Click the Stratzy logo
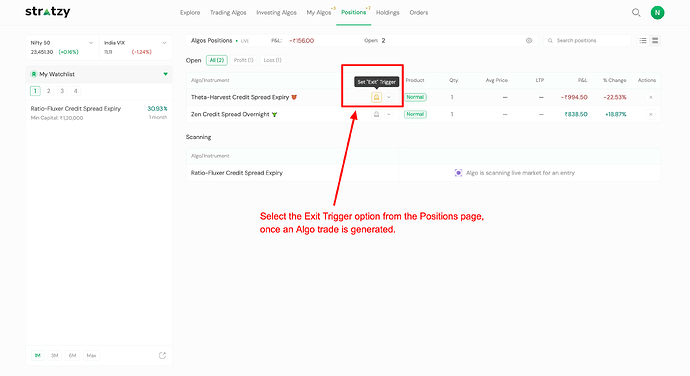The width and height of the screenshot is (690, 376). point(48,12)
